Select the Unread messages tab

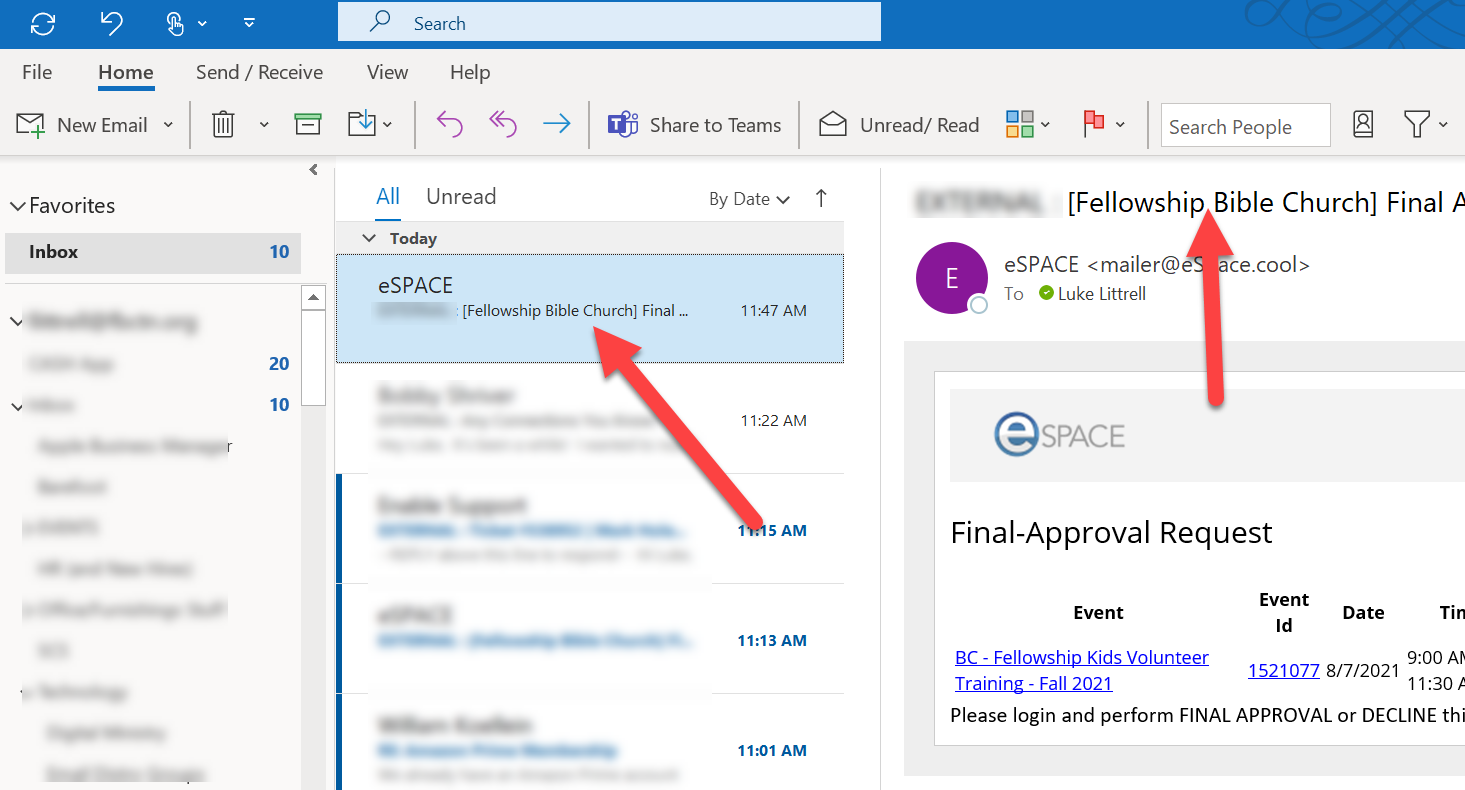461,197
